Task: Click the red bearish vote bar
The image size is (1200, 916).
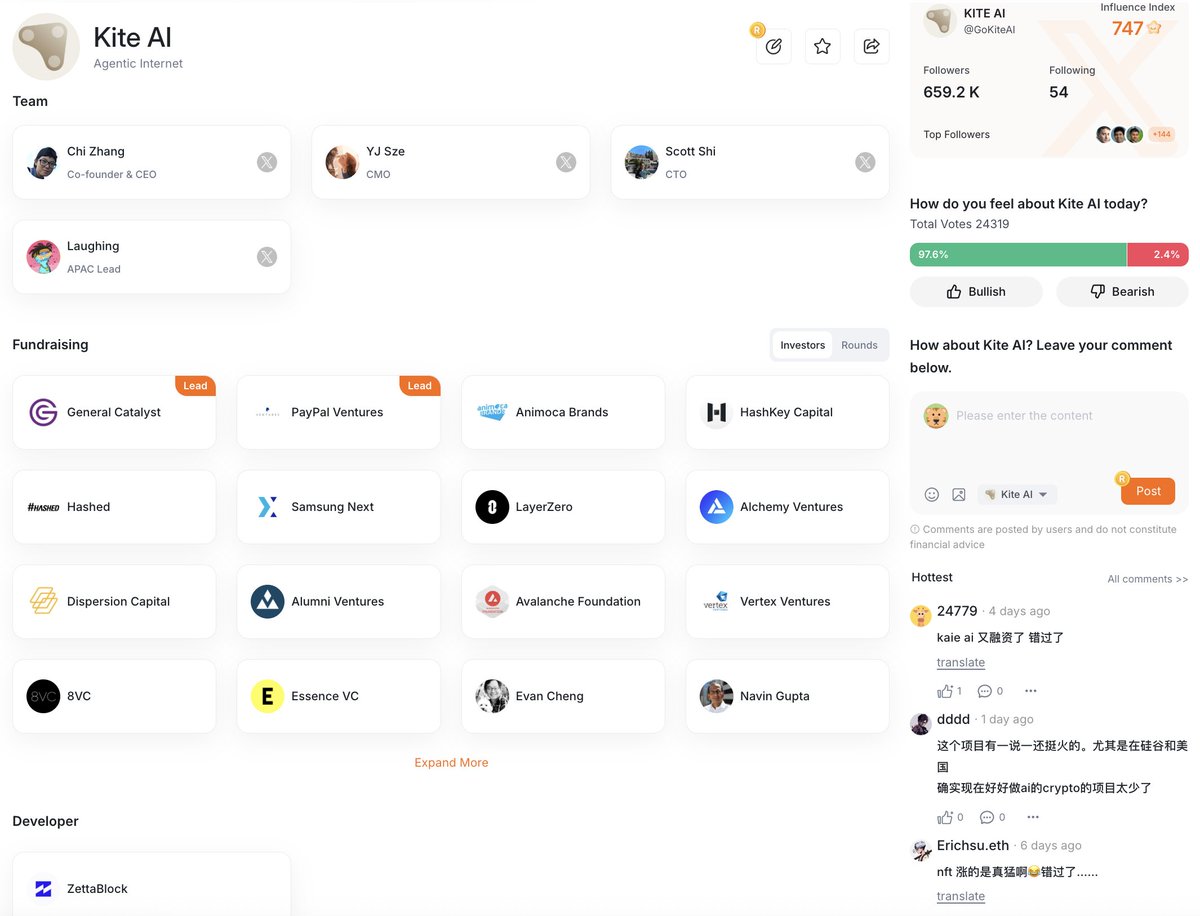Action: click(x=1158, y=254)
